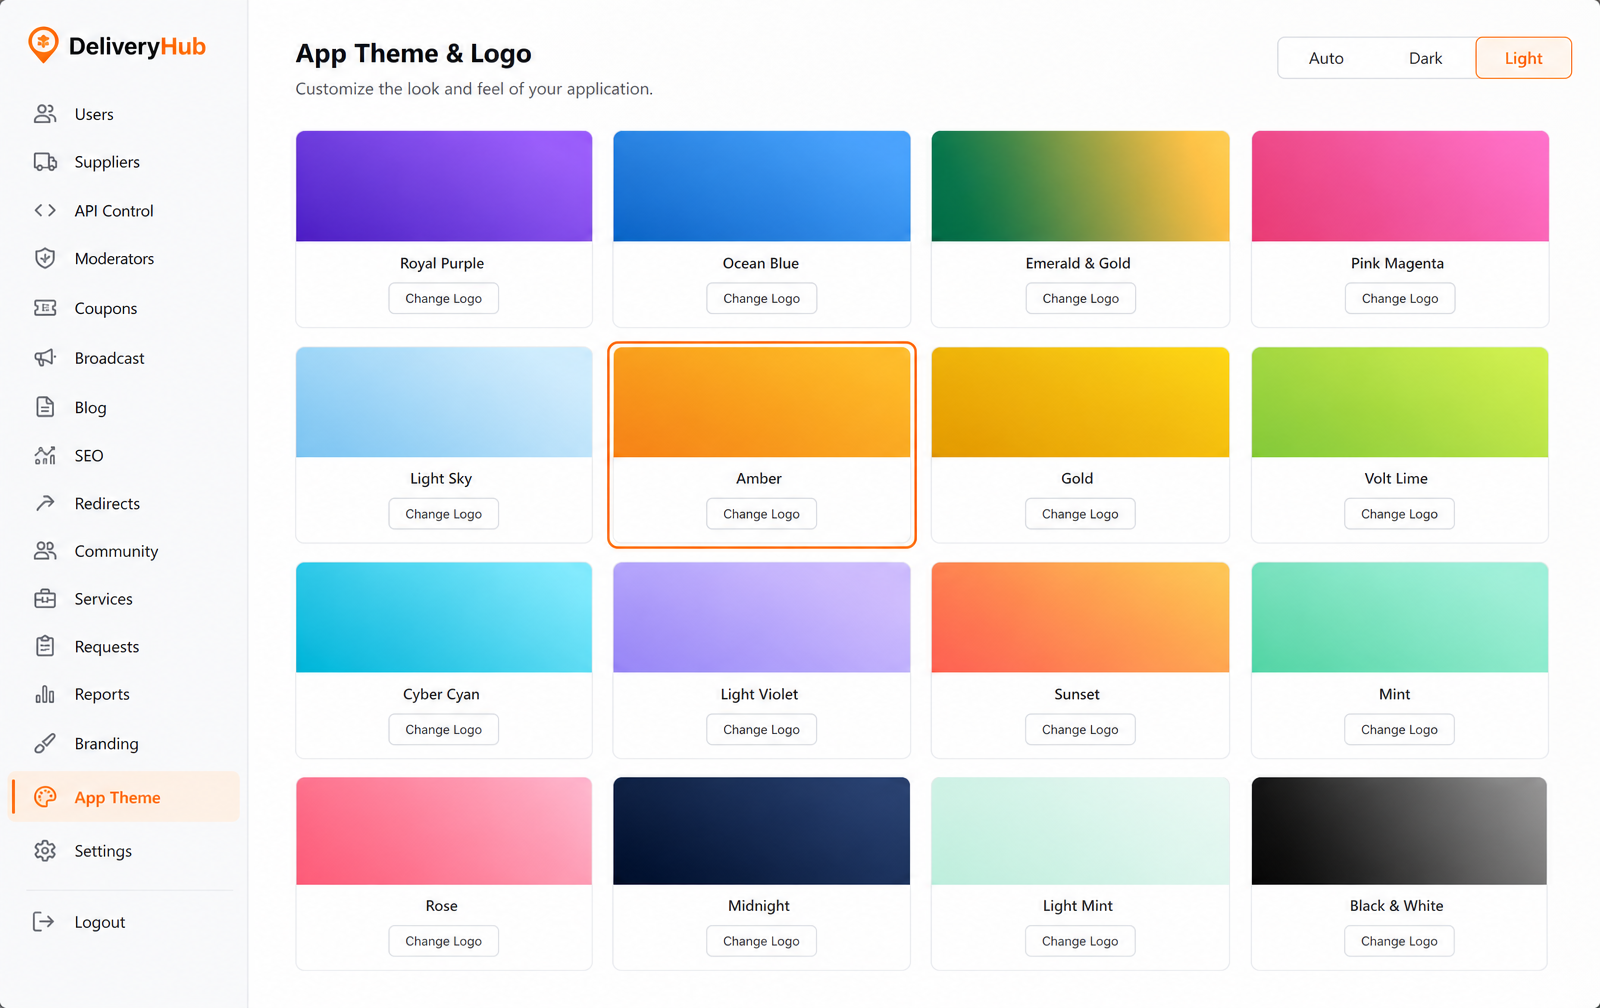The height and width of the screenshot is (1008, 1600).
Task: Click the Branding paintbrush icon
Action: pyautogui.click(x=45, y=743)
